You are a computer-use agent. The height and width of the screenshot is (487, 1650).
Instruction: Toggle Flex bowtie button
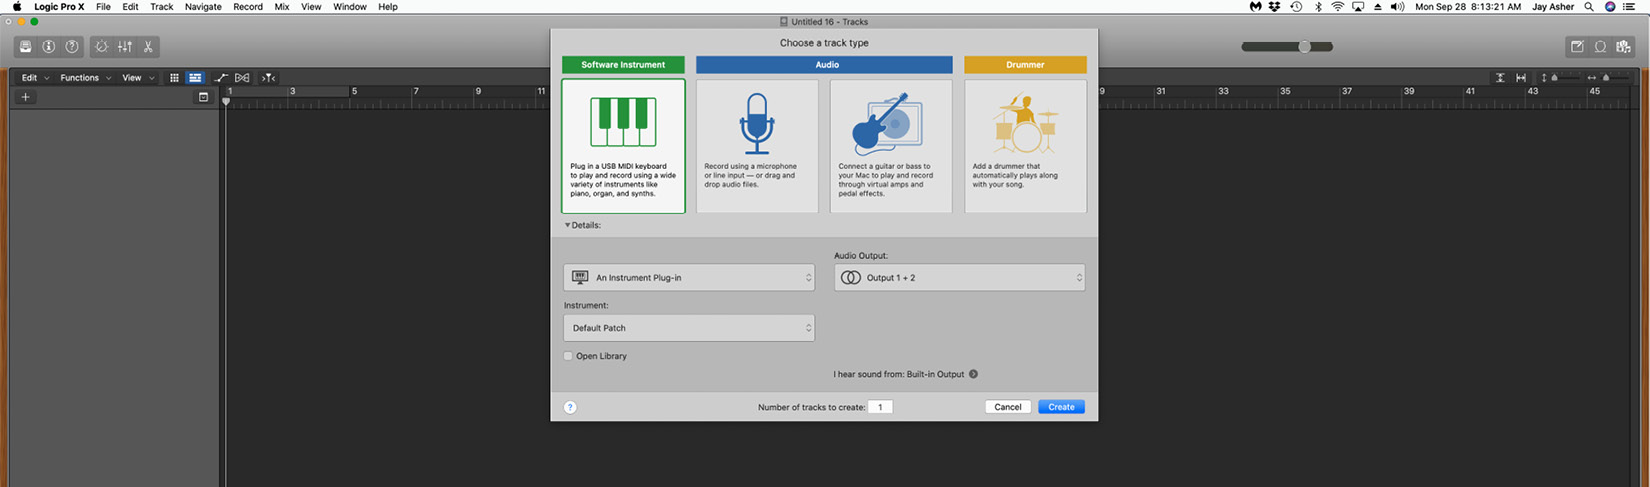(x=242, y=78)
